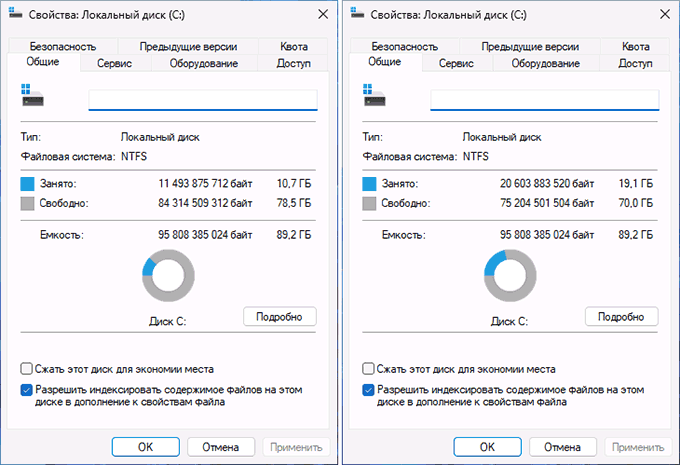
Task: Click the drive icon in right dialog
Action: pyautogui.click(x=374, y=95)
